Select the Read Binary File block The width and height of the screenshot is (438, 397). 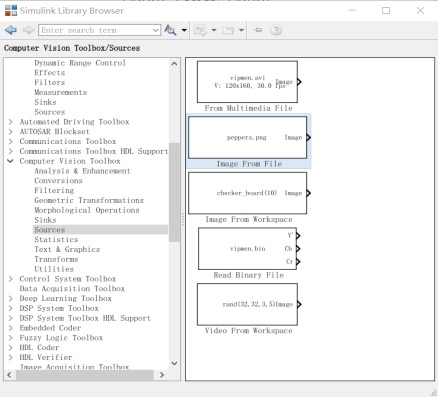click(247, 249)
